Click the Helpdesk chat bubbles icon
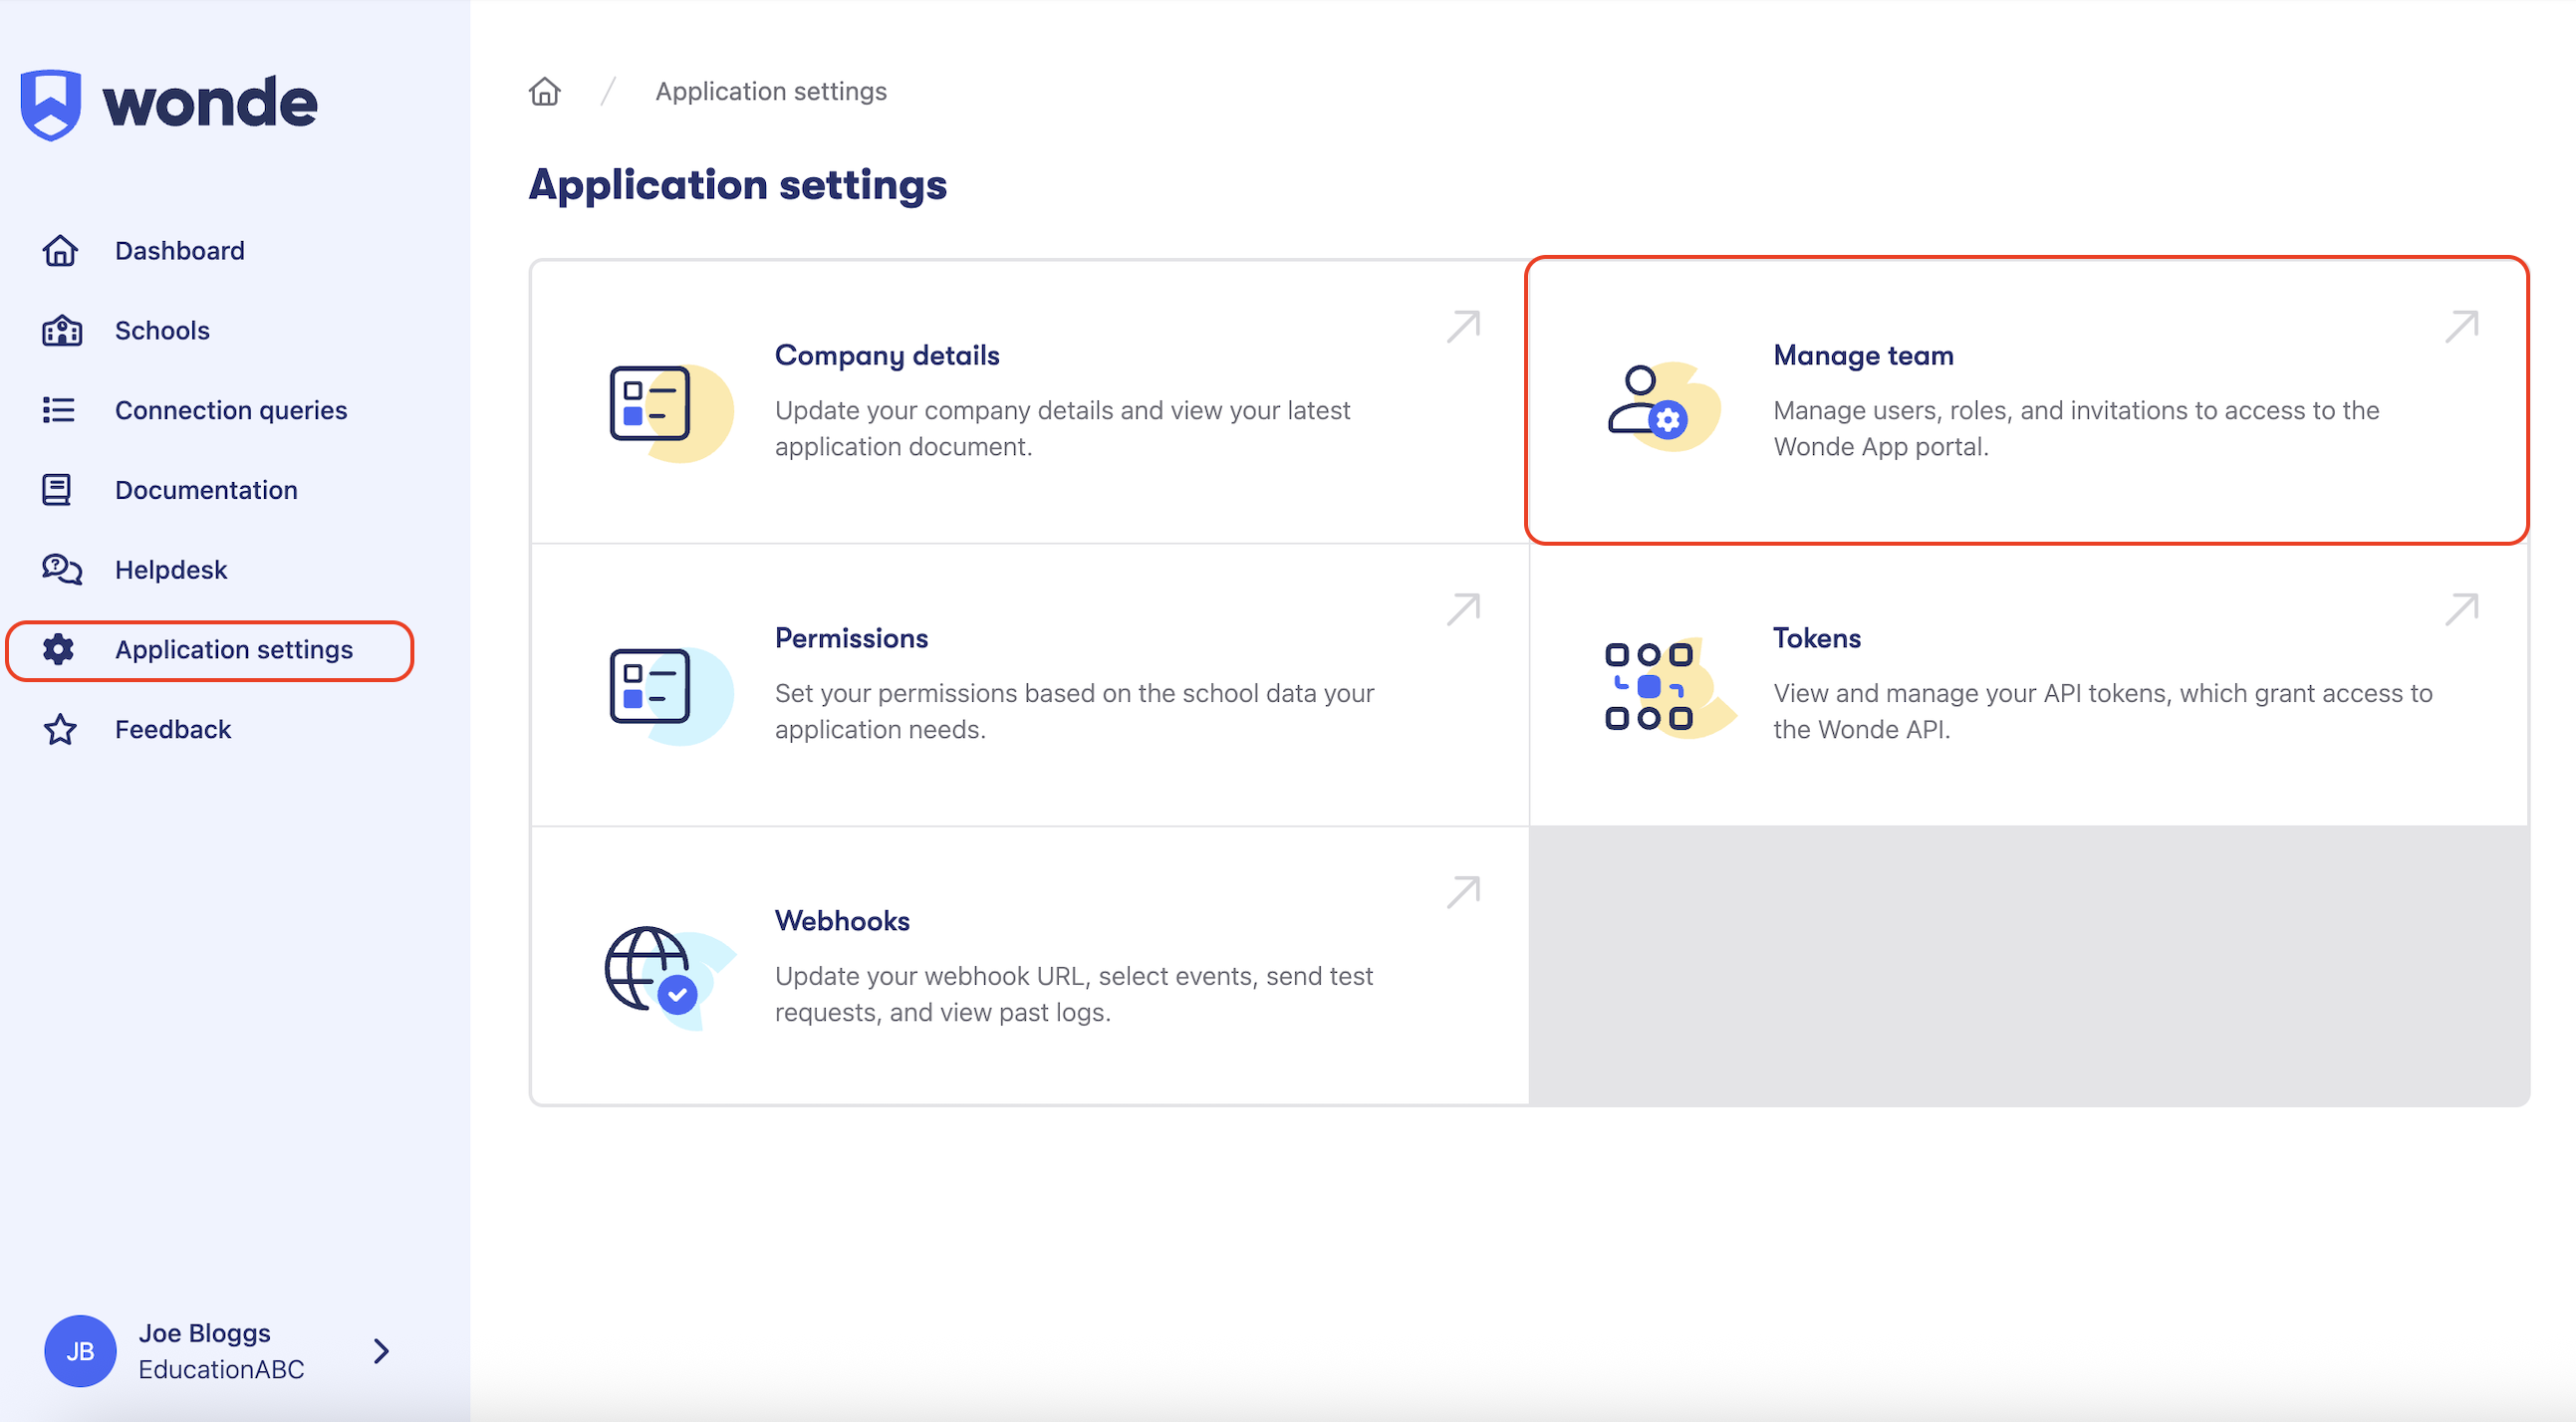This screenshot has width=2576, height=1422. [61, 569]
